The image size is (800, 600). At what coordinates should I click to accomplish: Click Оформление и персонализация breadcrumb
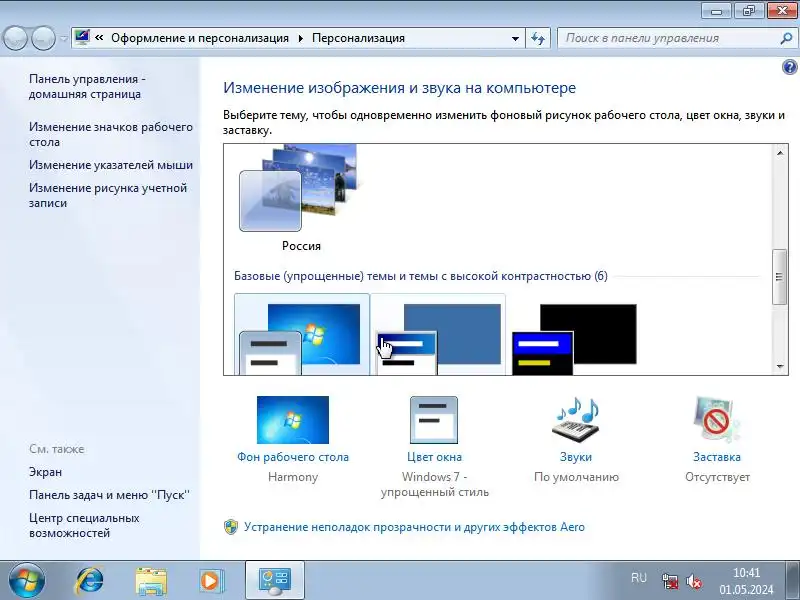pyautogui.click(x=200, y=38)
